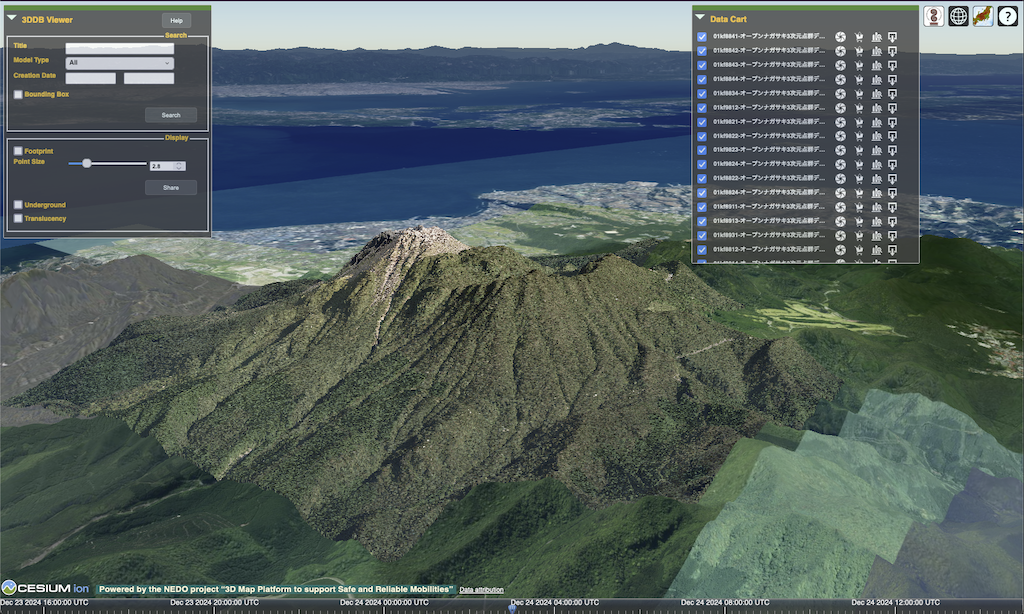Click the aperture icon for row 01kf9911

click(840, 207)
